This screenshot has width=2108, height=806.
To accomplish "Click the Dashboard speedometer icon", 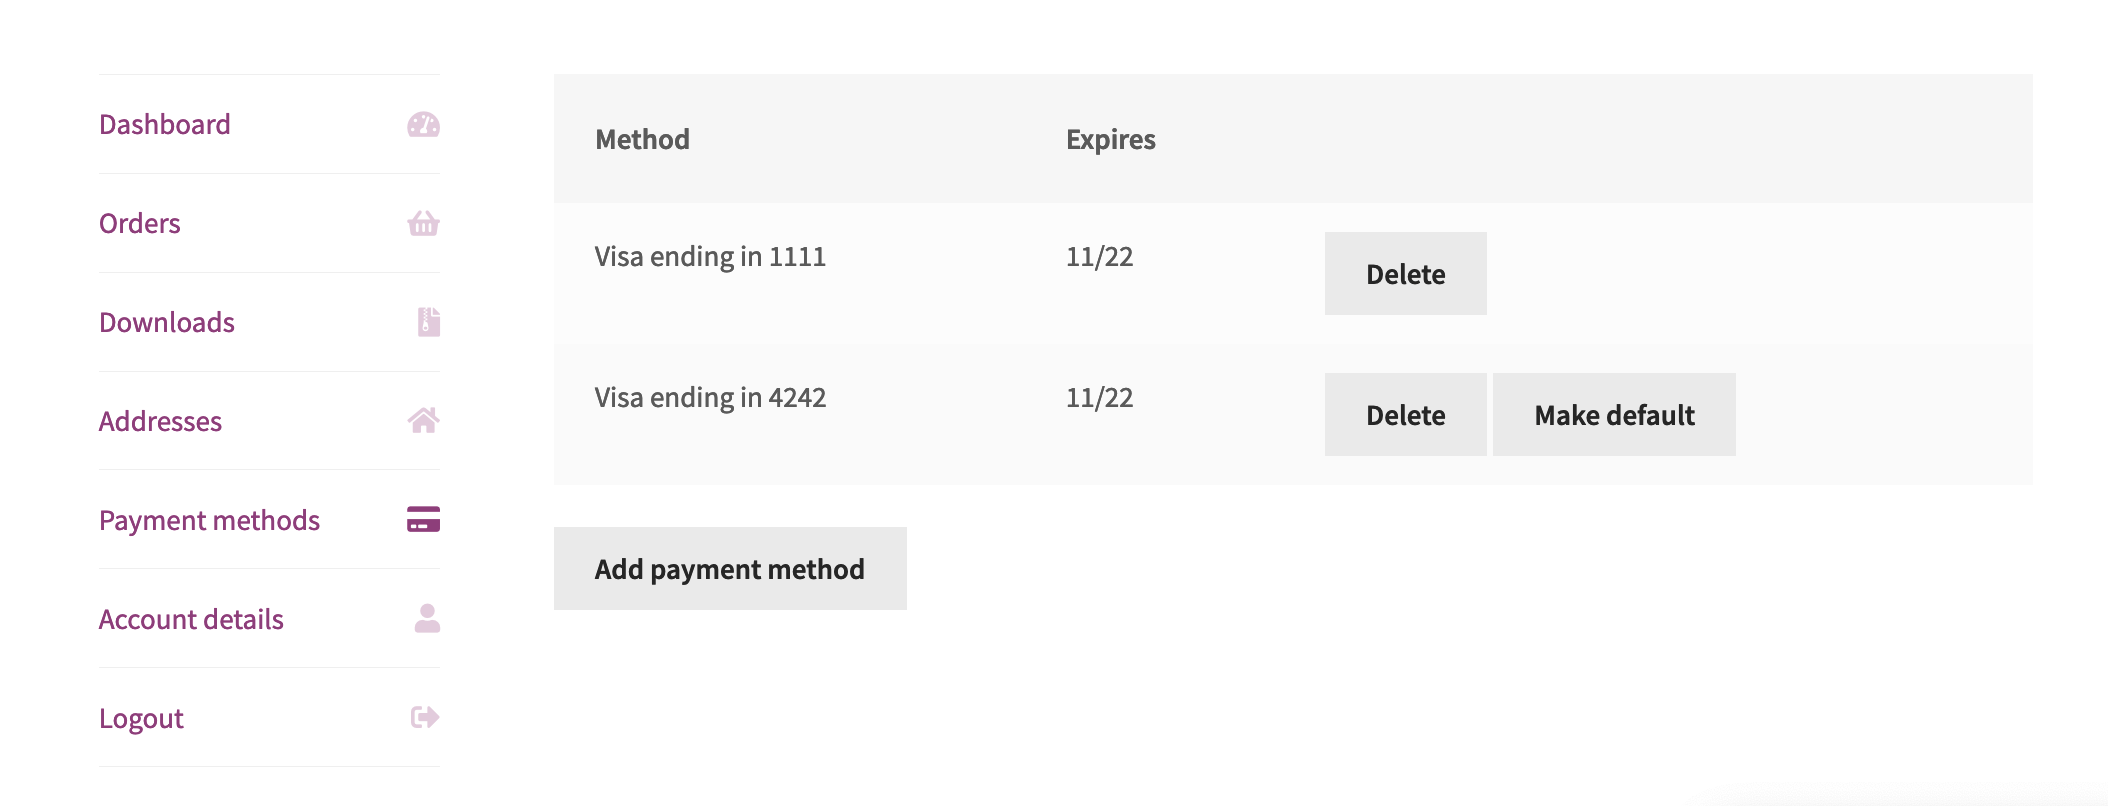I will [x=423, y=125].
